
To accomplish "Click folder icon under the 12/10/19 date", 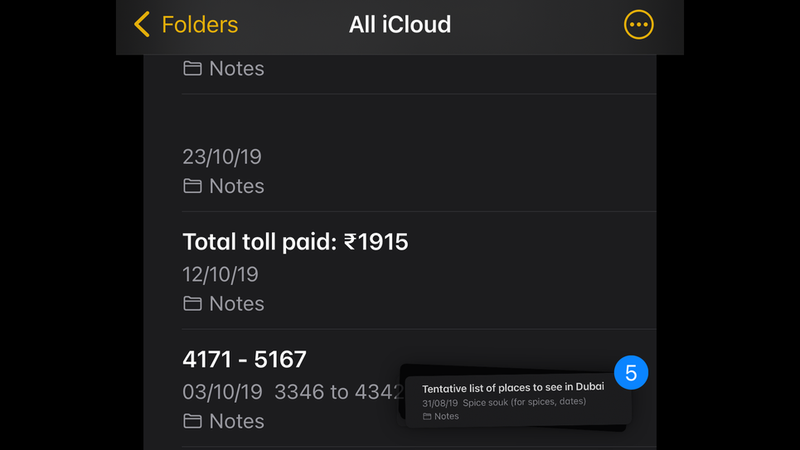I will point(192,303).
